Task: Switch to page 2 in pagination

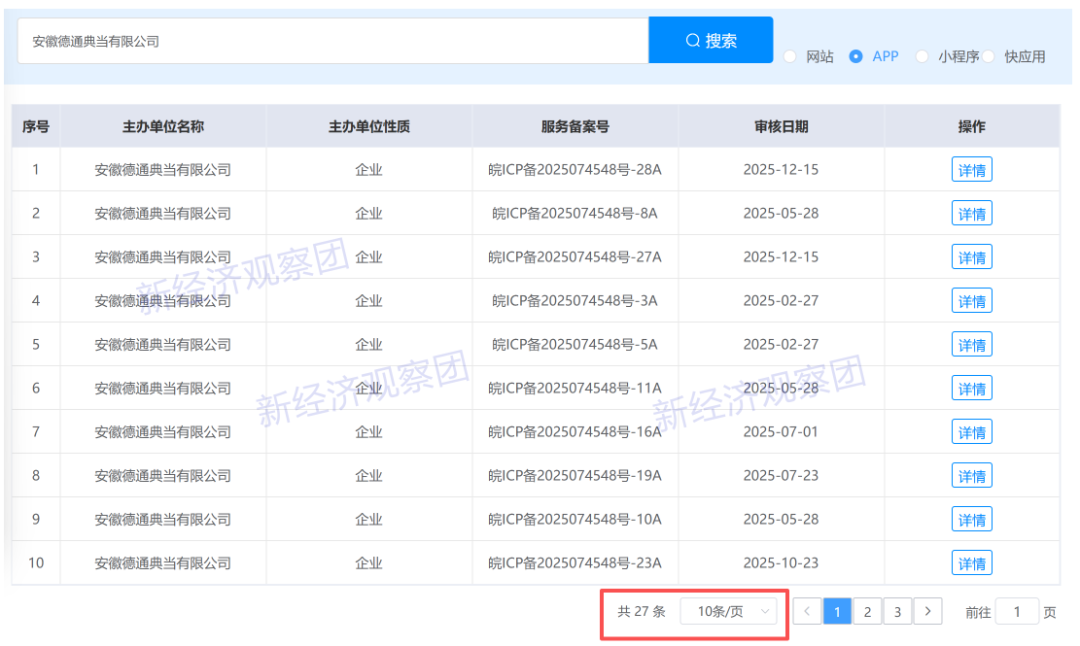Action: (x=867, y=612)
